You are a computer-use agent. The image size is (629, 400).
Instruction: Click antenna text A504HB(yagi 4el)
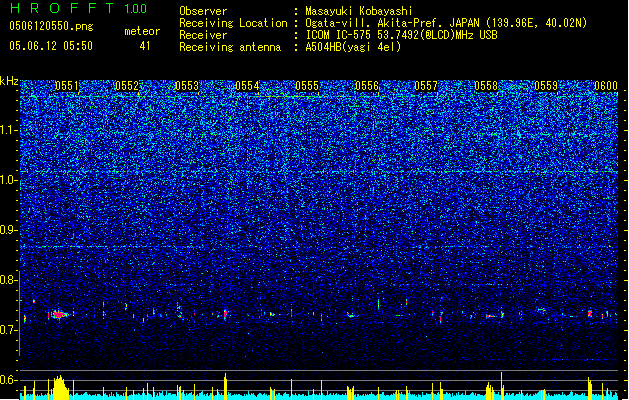353,47
